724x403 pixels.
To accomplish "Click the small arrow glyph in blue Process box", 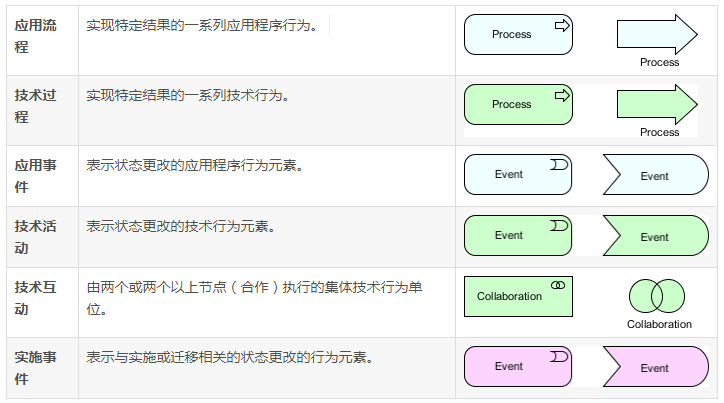I will tap(562, 25).
